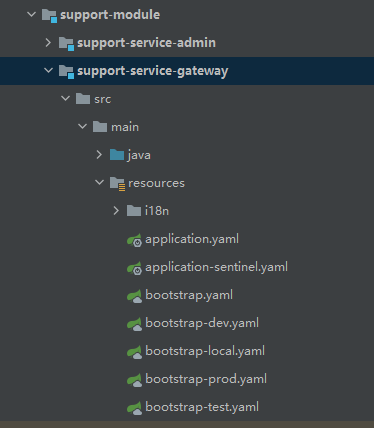This screenshot has height=428, width=374.
Task: Click the support-module folder icon
Action: pyautogui.click(x=49, y=15)
